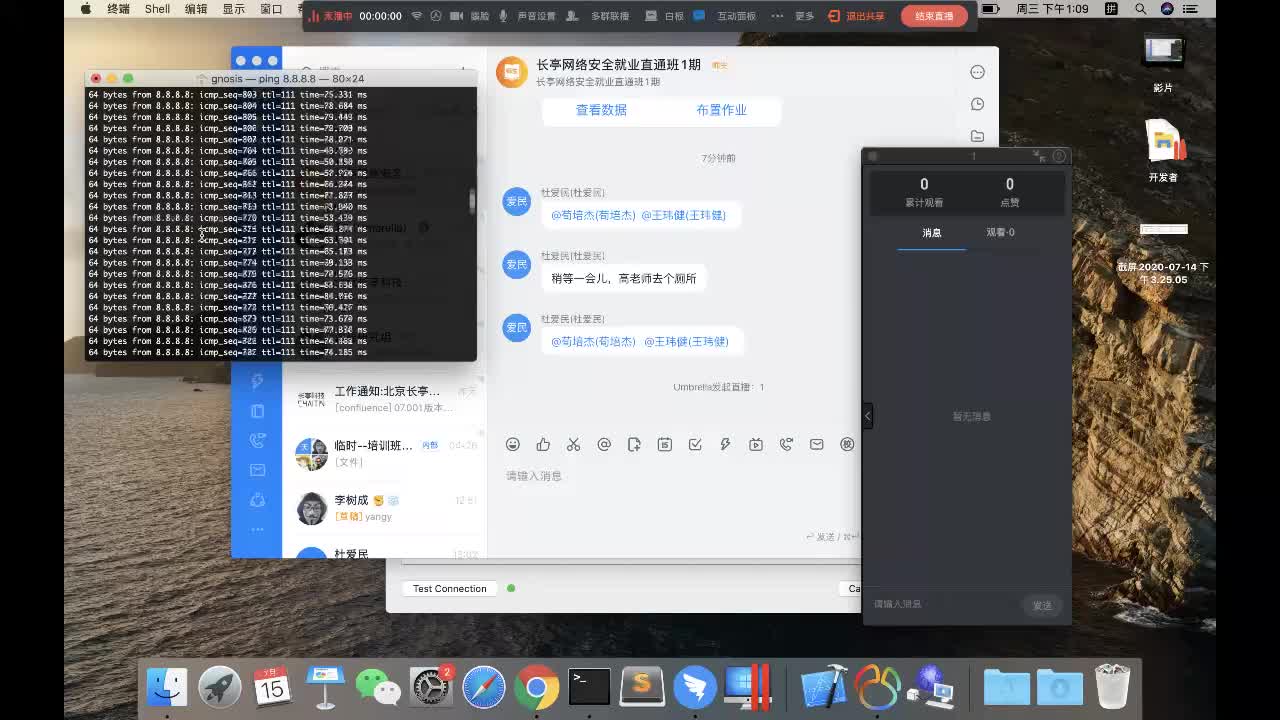The width and height of the screenshot is (1280, 720).
Task: Click 发送 button in the live panel
Action: pyautogui.click(x=1042, y=605)
